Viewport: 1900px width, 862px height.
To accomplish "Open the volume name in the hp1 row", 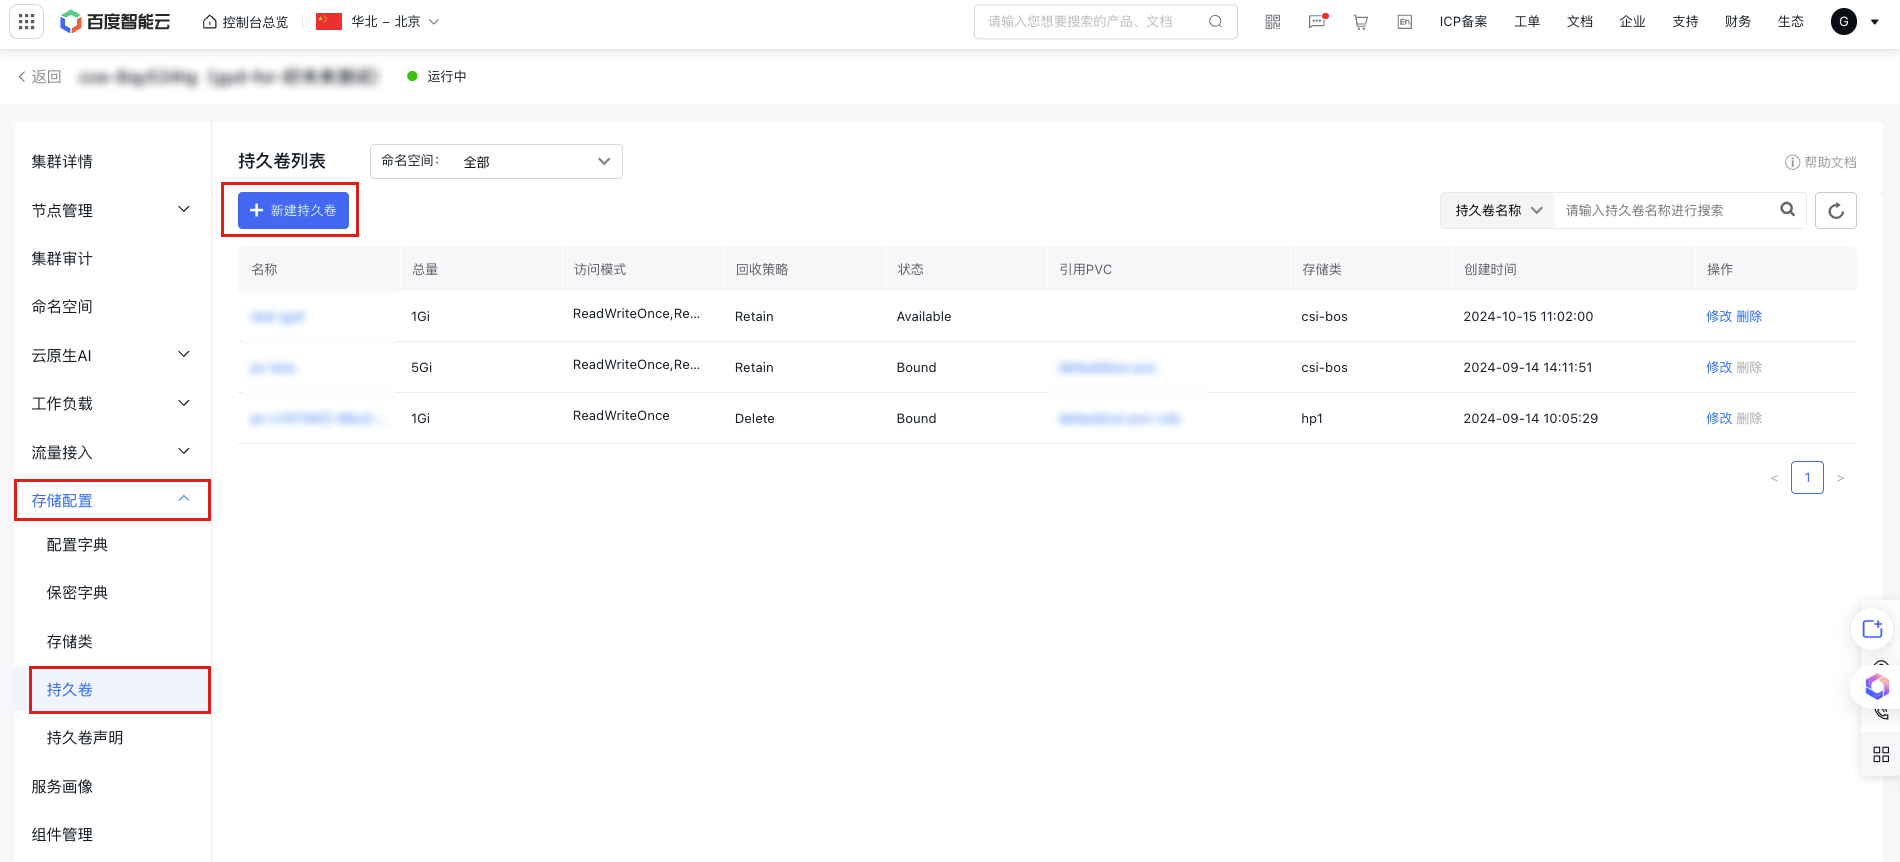I will coord(318,419).
